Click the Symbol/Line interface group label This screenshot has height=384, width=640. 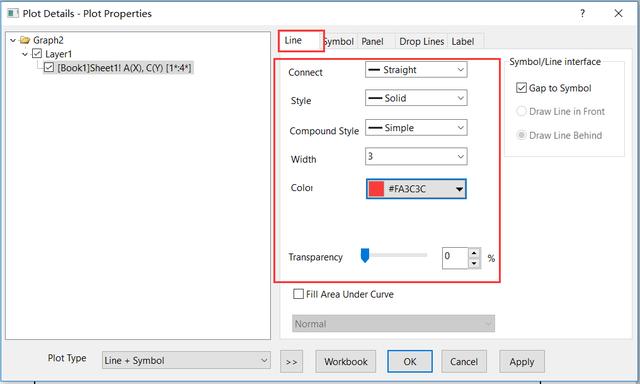tap(555, 62)
